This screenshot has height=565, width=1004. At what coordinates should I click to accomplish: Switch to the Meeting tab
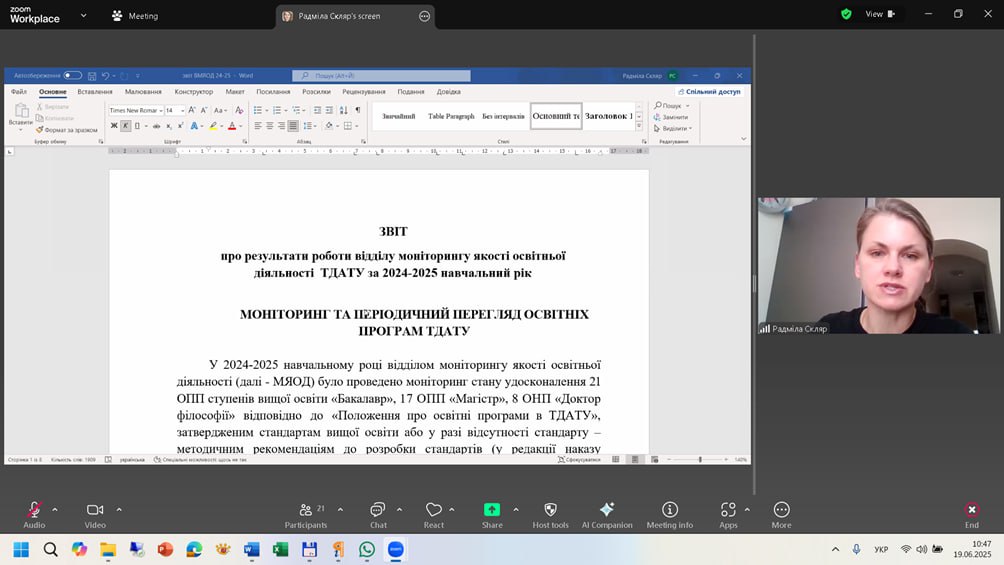point(135,16)
